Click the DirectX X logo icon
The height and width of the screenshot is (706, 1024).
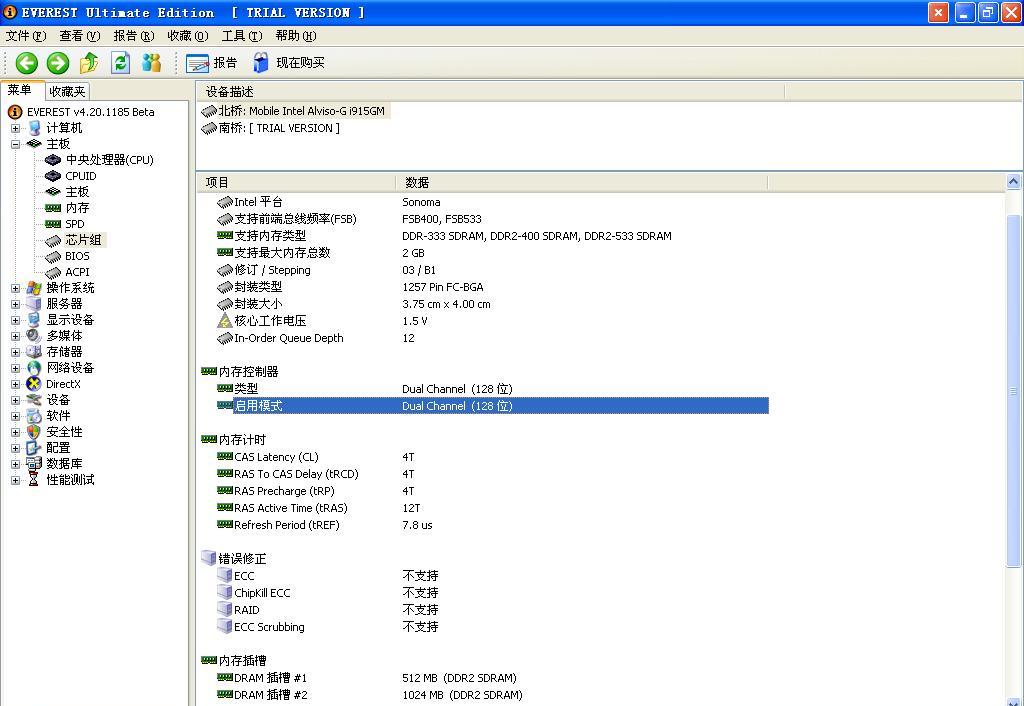tap(34, 384)
